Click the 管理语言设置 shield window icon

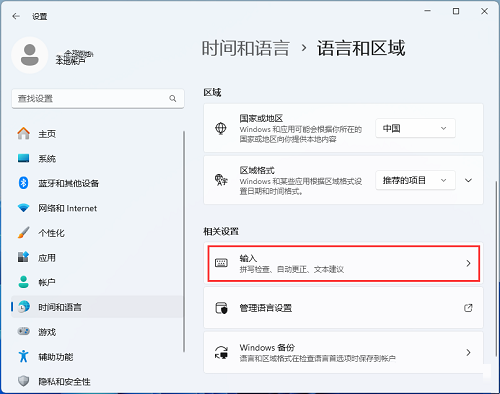[221, 308]
